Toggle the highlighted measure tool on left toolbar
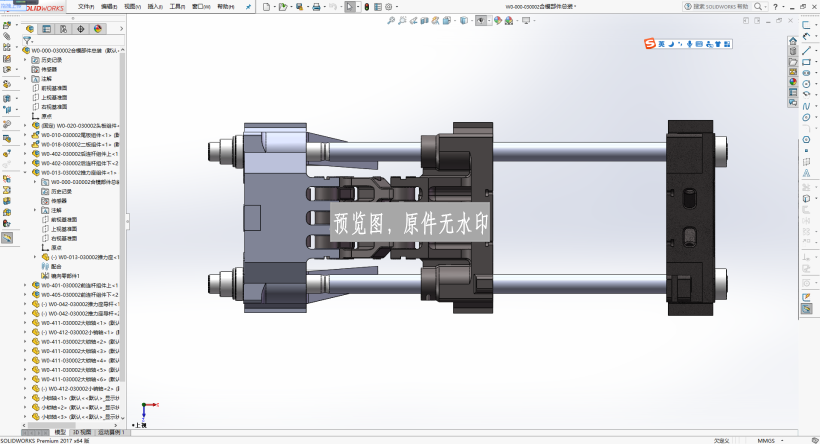This screenshot has height=444, width=820. pyautogui.click(x=7, y=238)
